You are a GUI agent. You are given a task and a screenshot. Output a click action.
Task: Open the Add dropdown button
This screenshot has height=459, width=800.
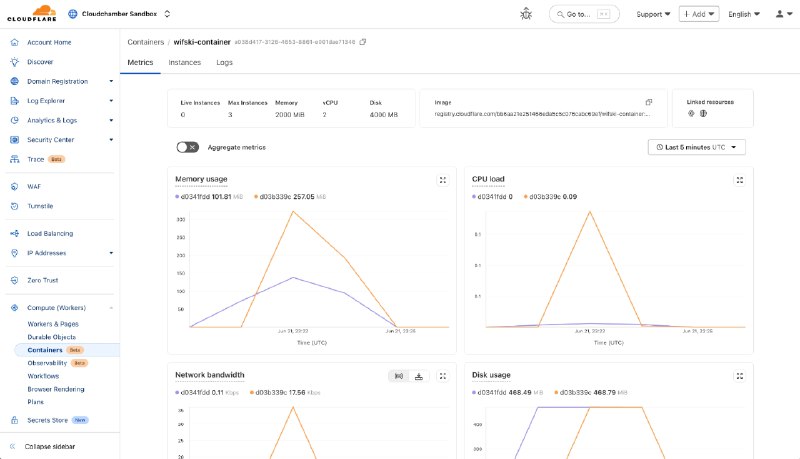[698, 14]
